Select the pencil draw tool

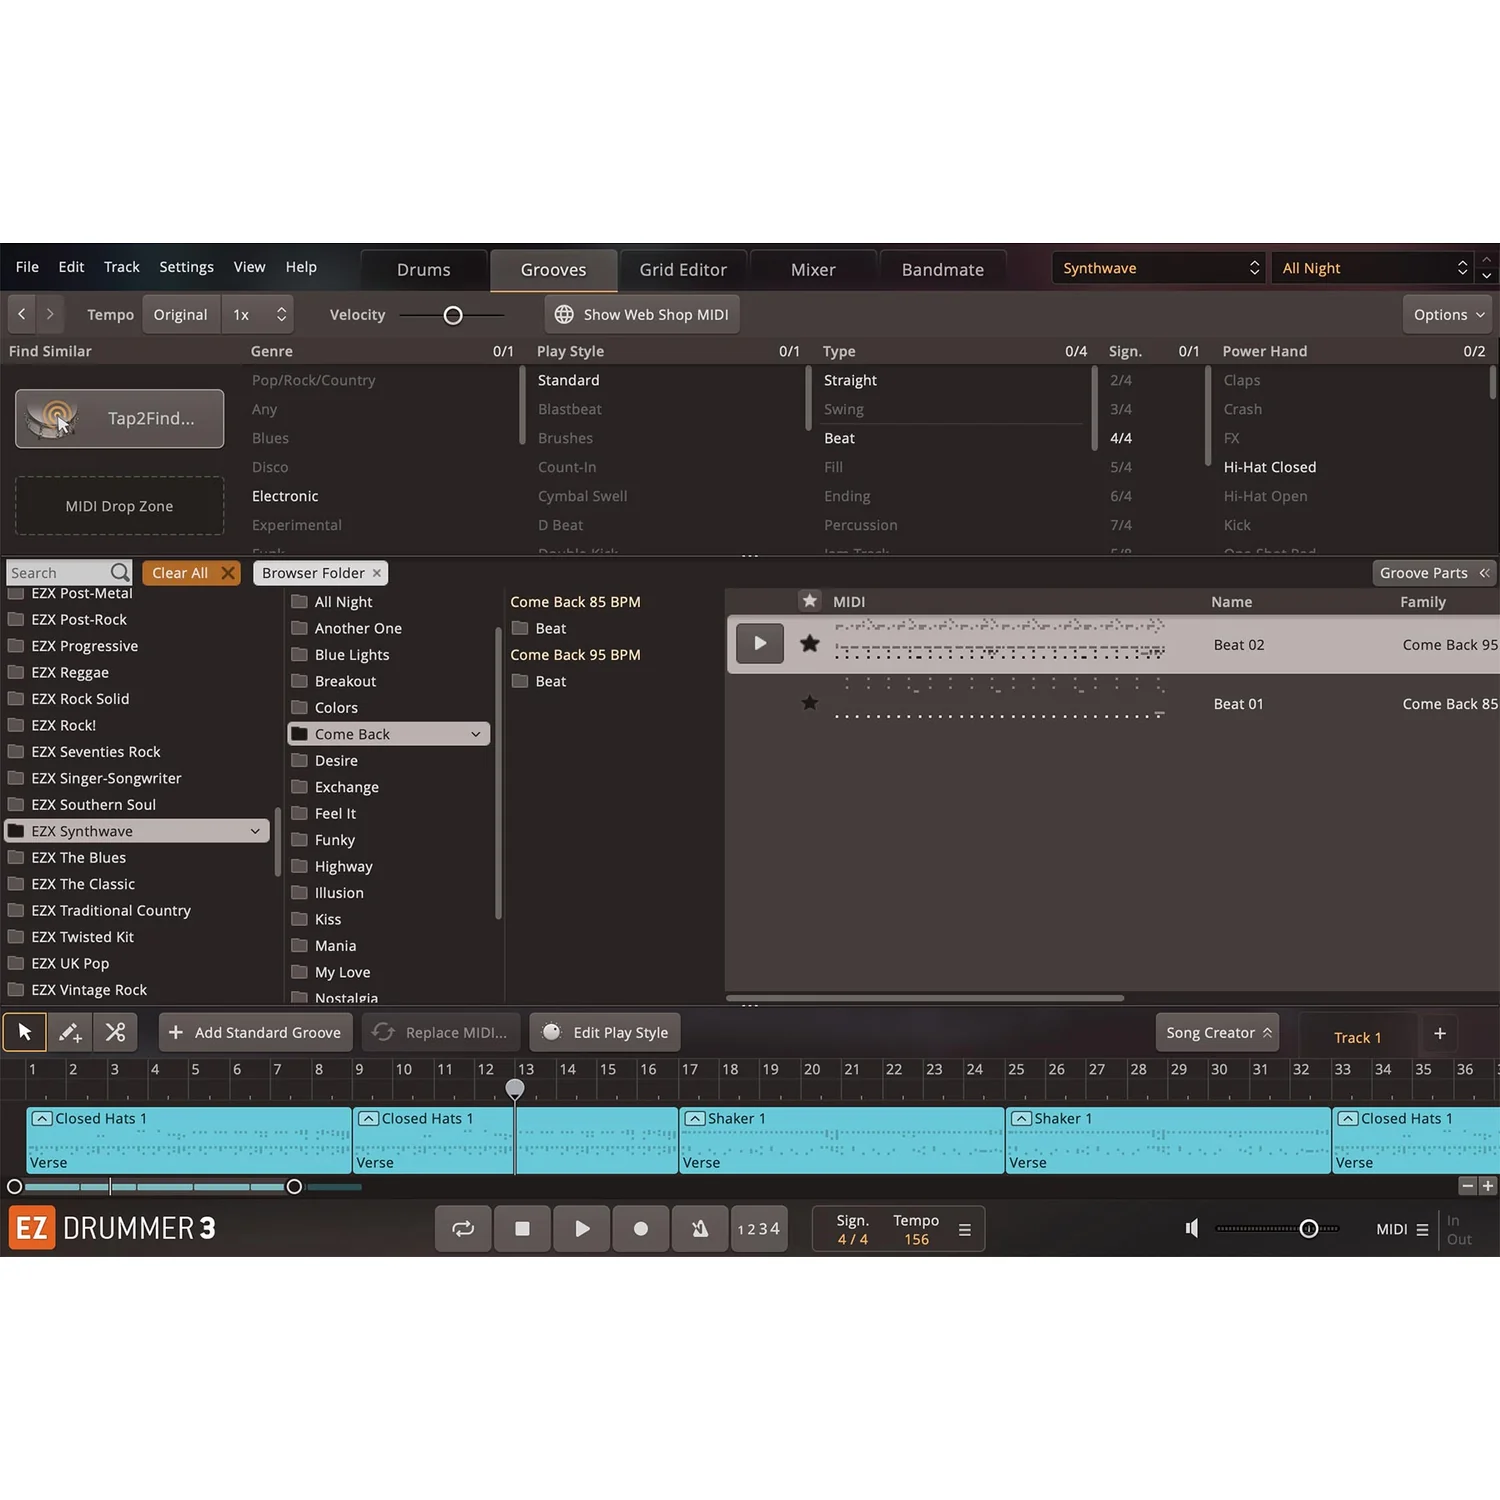(x=70, y=1032)
